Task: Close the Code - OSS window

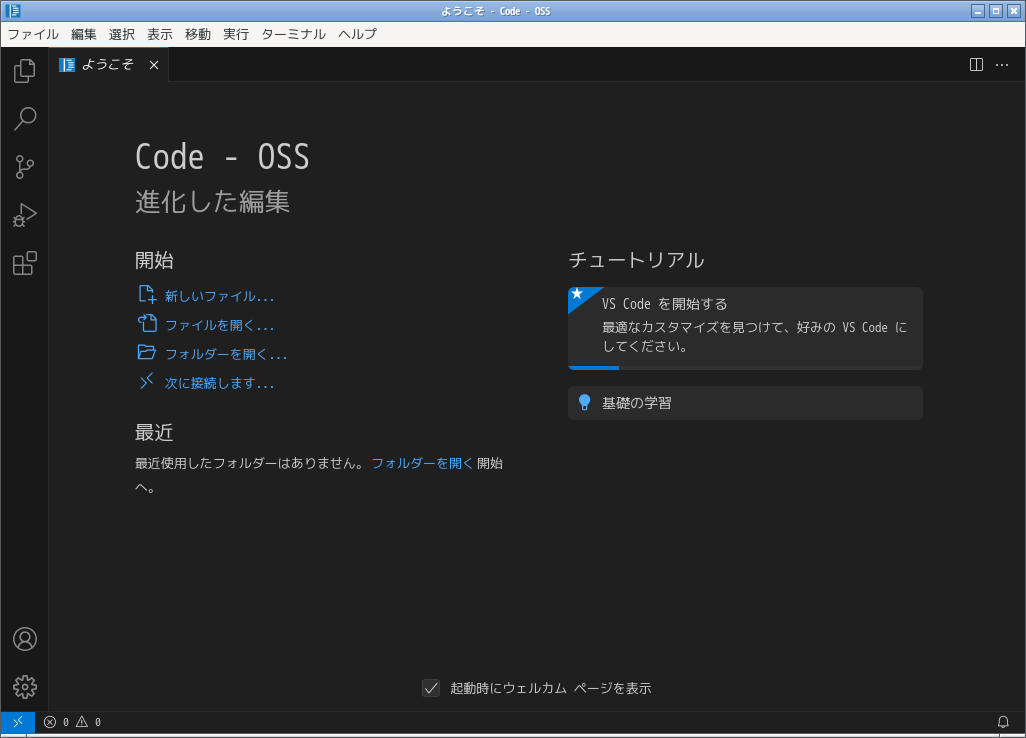Action: (x=1014, y=11)
